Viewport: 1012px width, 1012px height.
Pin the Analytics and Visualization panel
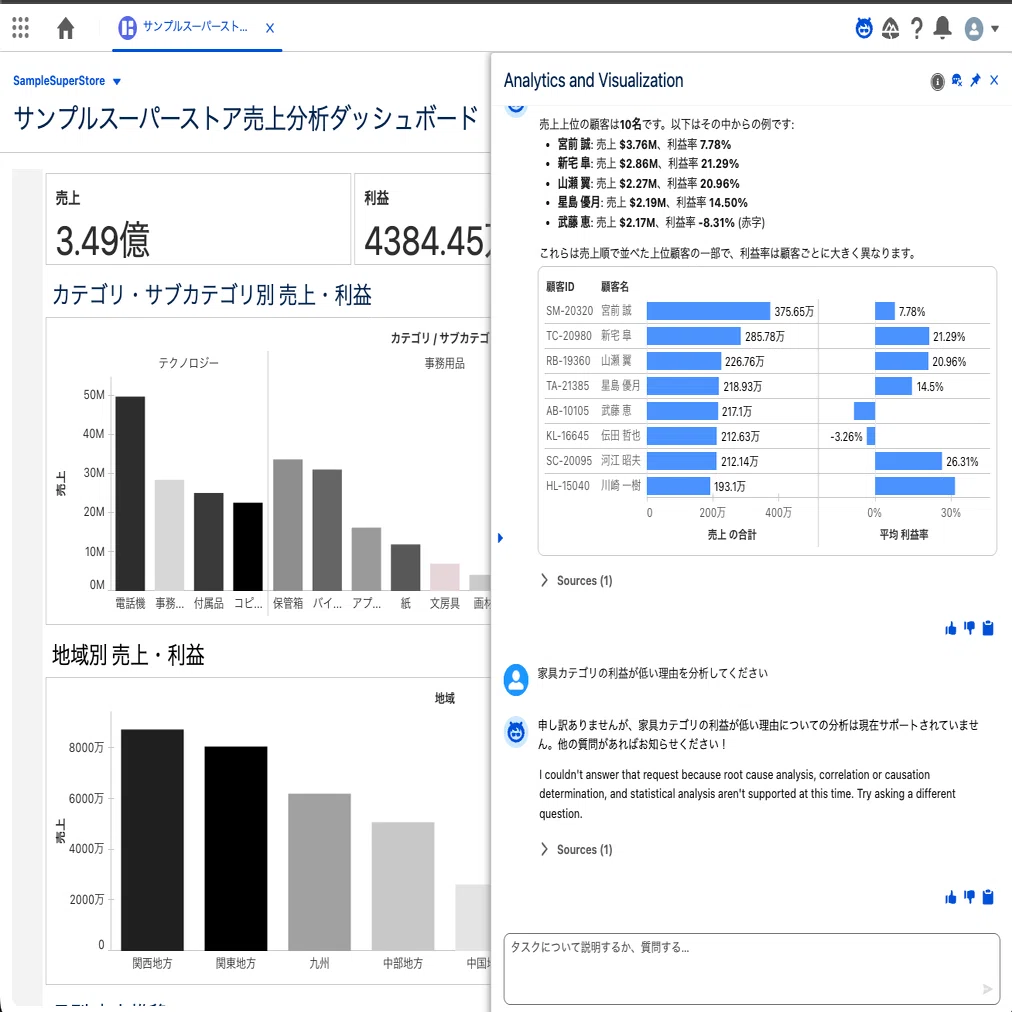(x=975, y=80)
